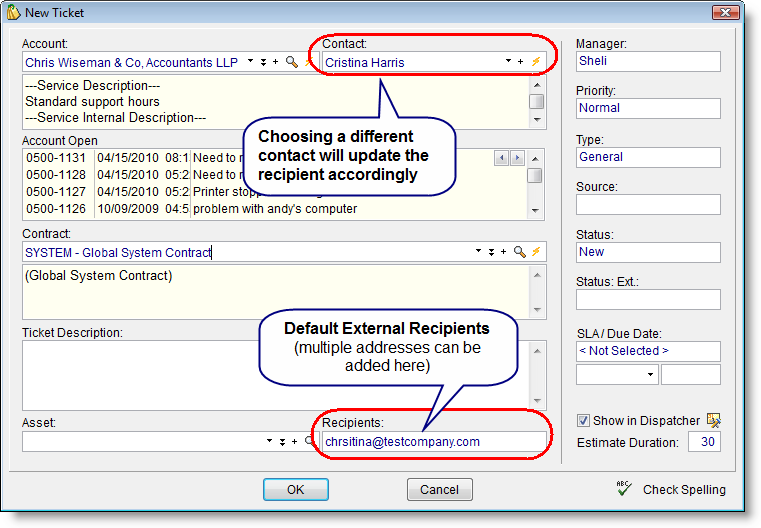Select ticket 0500-1127 in Account Open list
Image resolution: width=761 pixels, height=528 pixels.
58,192
